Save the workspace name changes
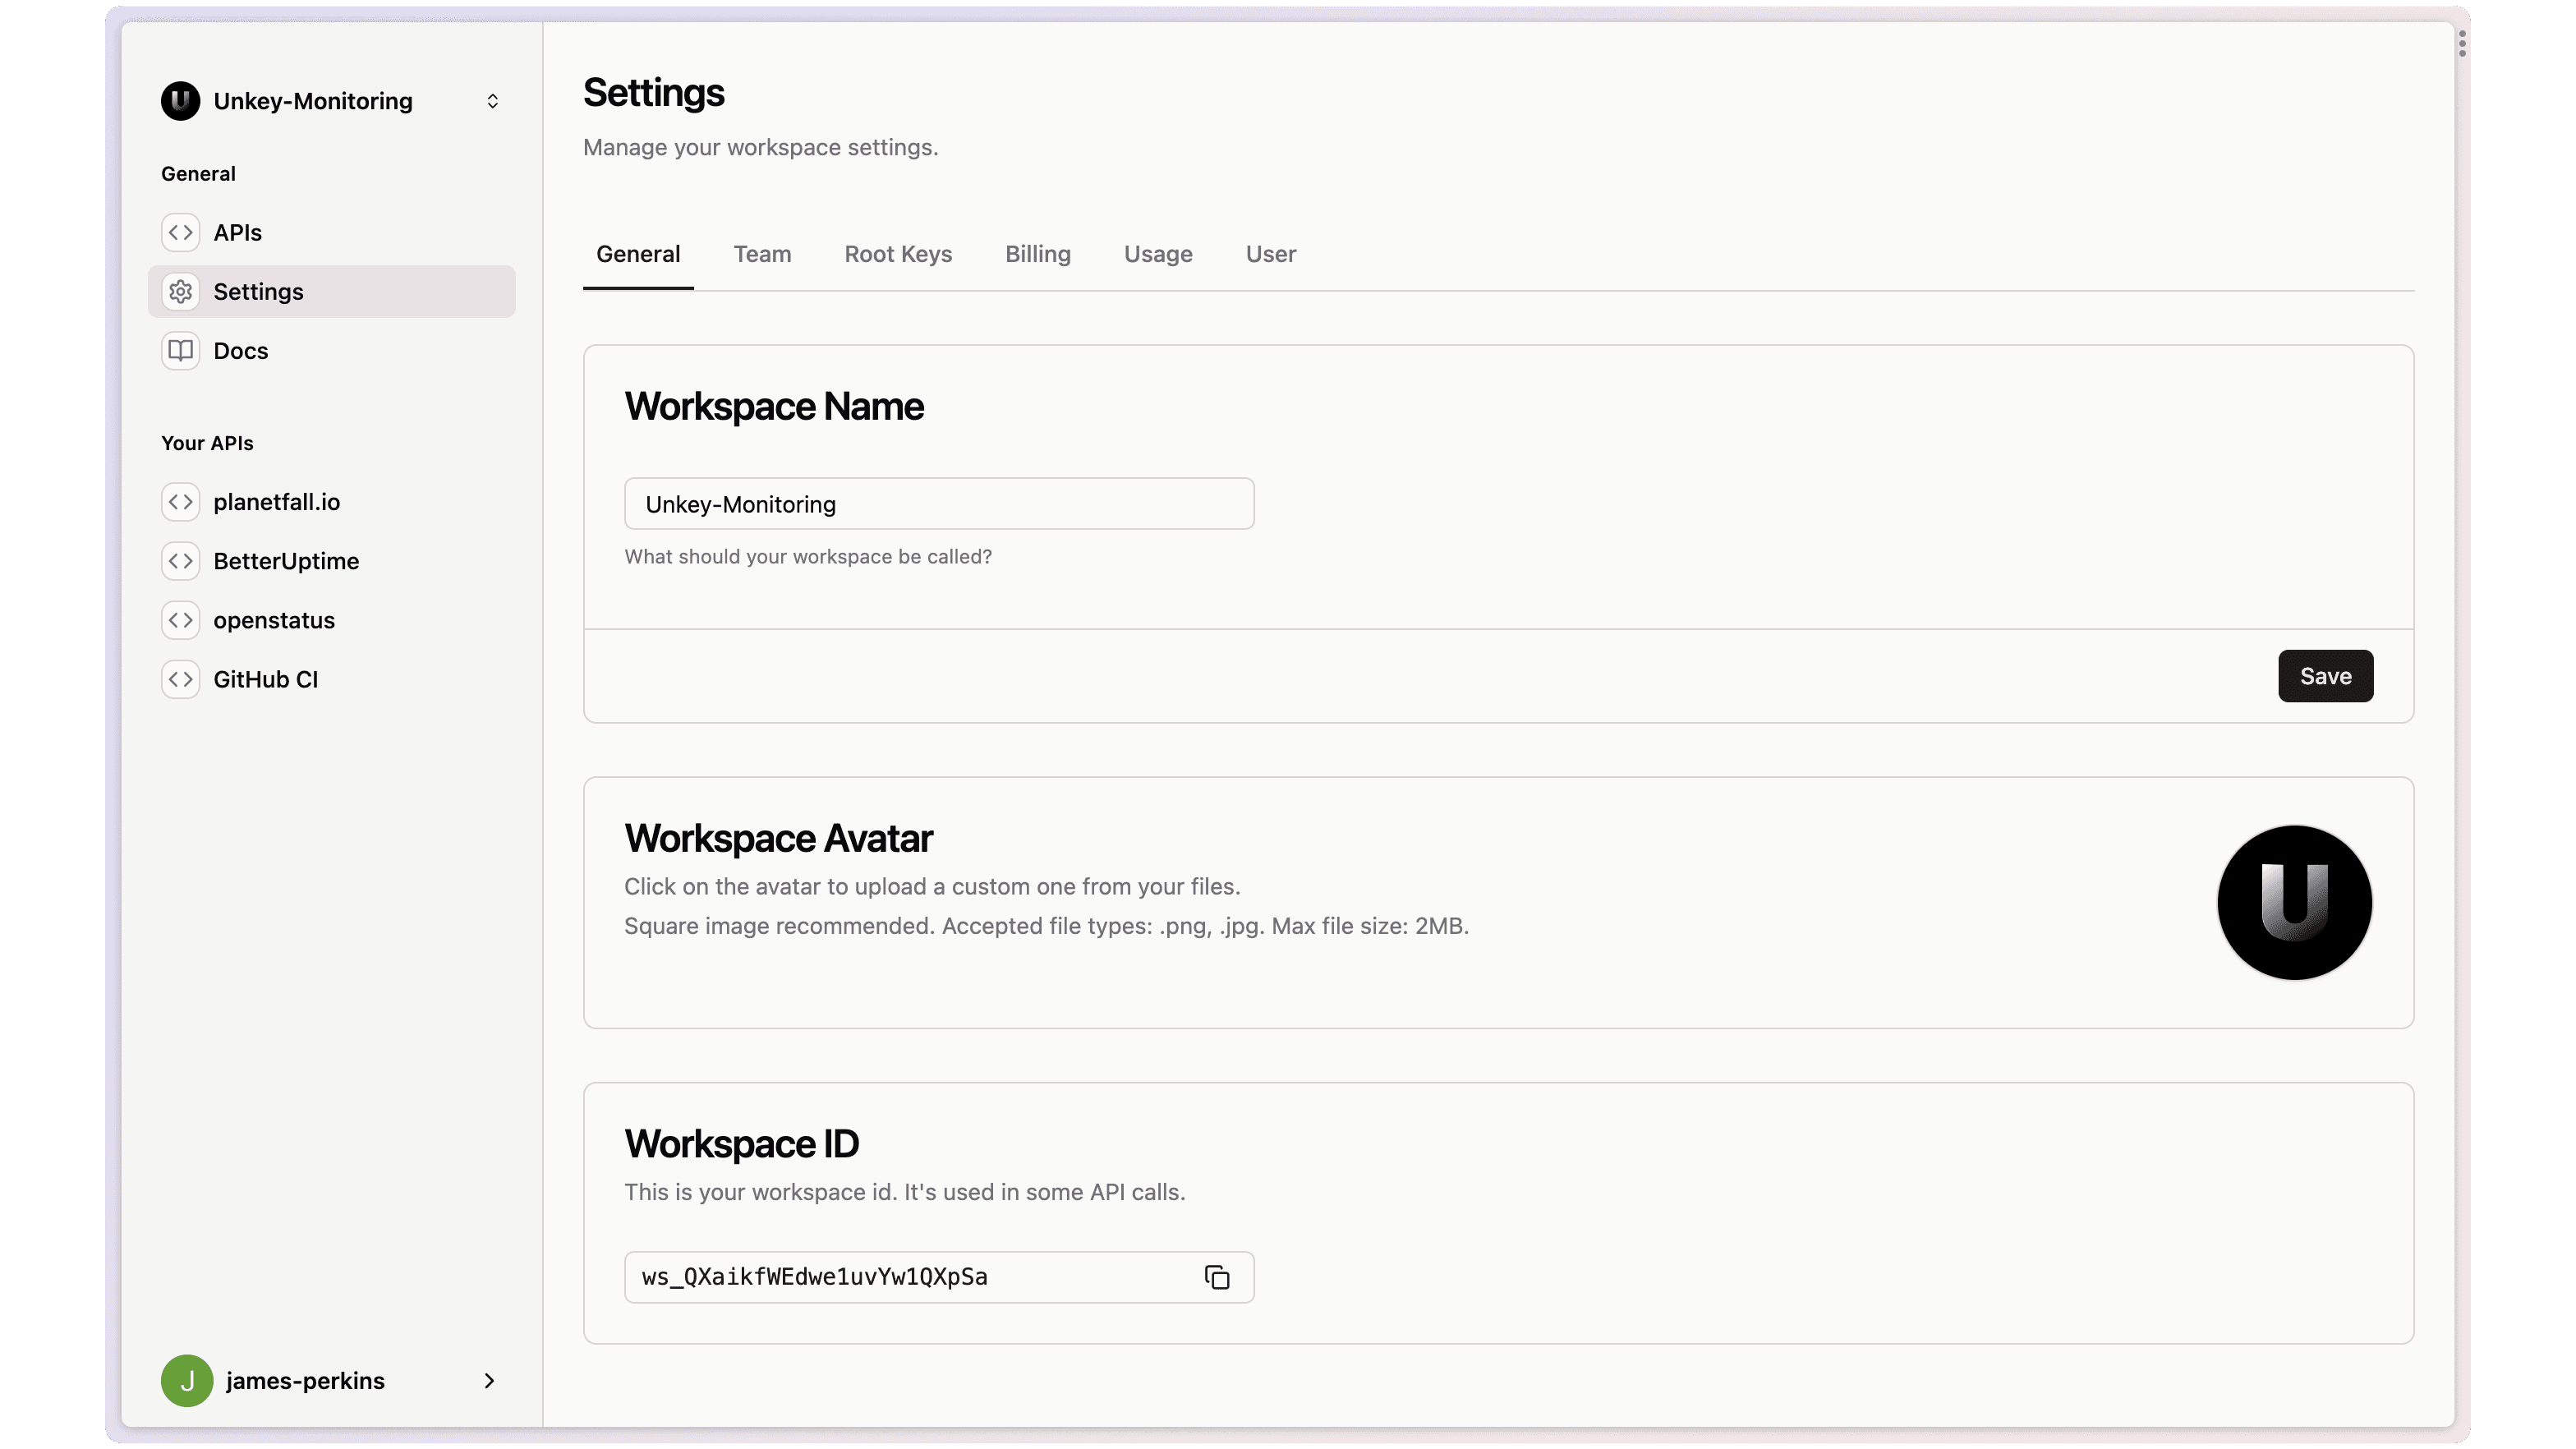The height and width of the screenshot is (1449, 2576). pos(2325,676)
